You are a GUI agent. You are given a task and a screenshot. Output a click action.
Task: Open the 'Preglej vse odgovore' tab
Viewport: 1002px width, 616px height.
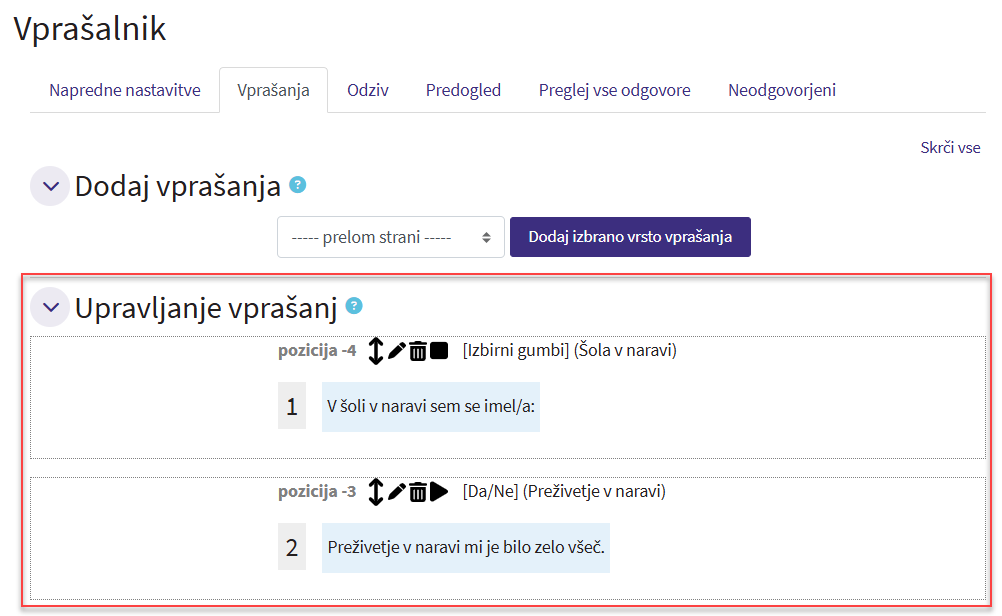point(614,90)
